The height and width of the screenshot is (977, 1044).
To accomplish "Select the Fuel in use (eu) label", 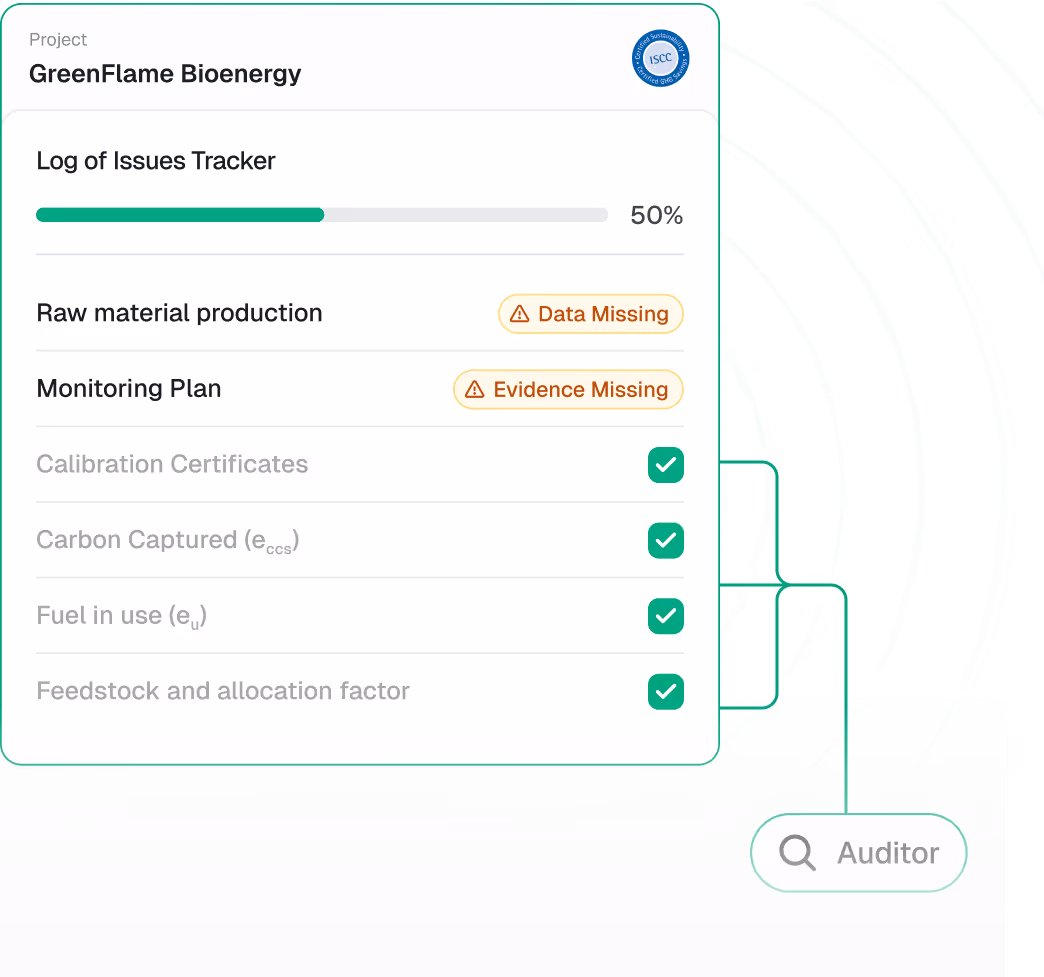I will point(121,616).
